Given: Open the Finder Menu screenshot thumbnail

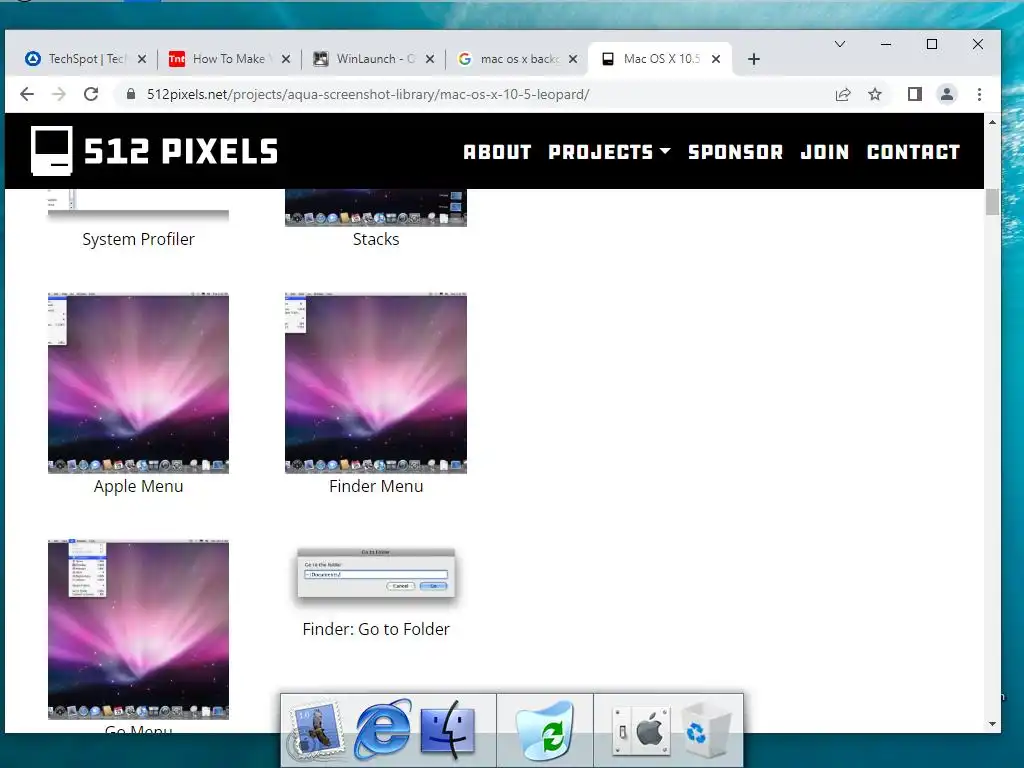Looking at the screenshot, I should pyautogui.click(x=376, y=383).
